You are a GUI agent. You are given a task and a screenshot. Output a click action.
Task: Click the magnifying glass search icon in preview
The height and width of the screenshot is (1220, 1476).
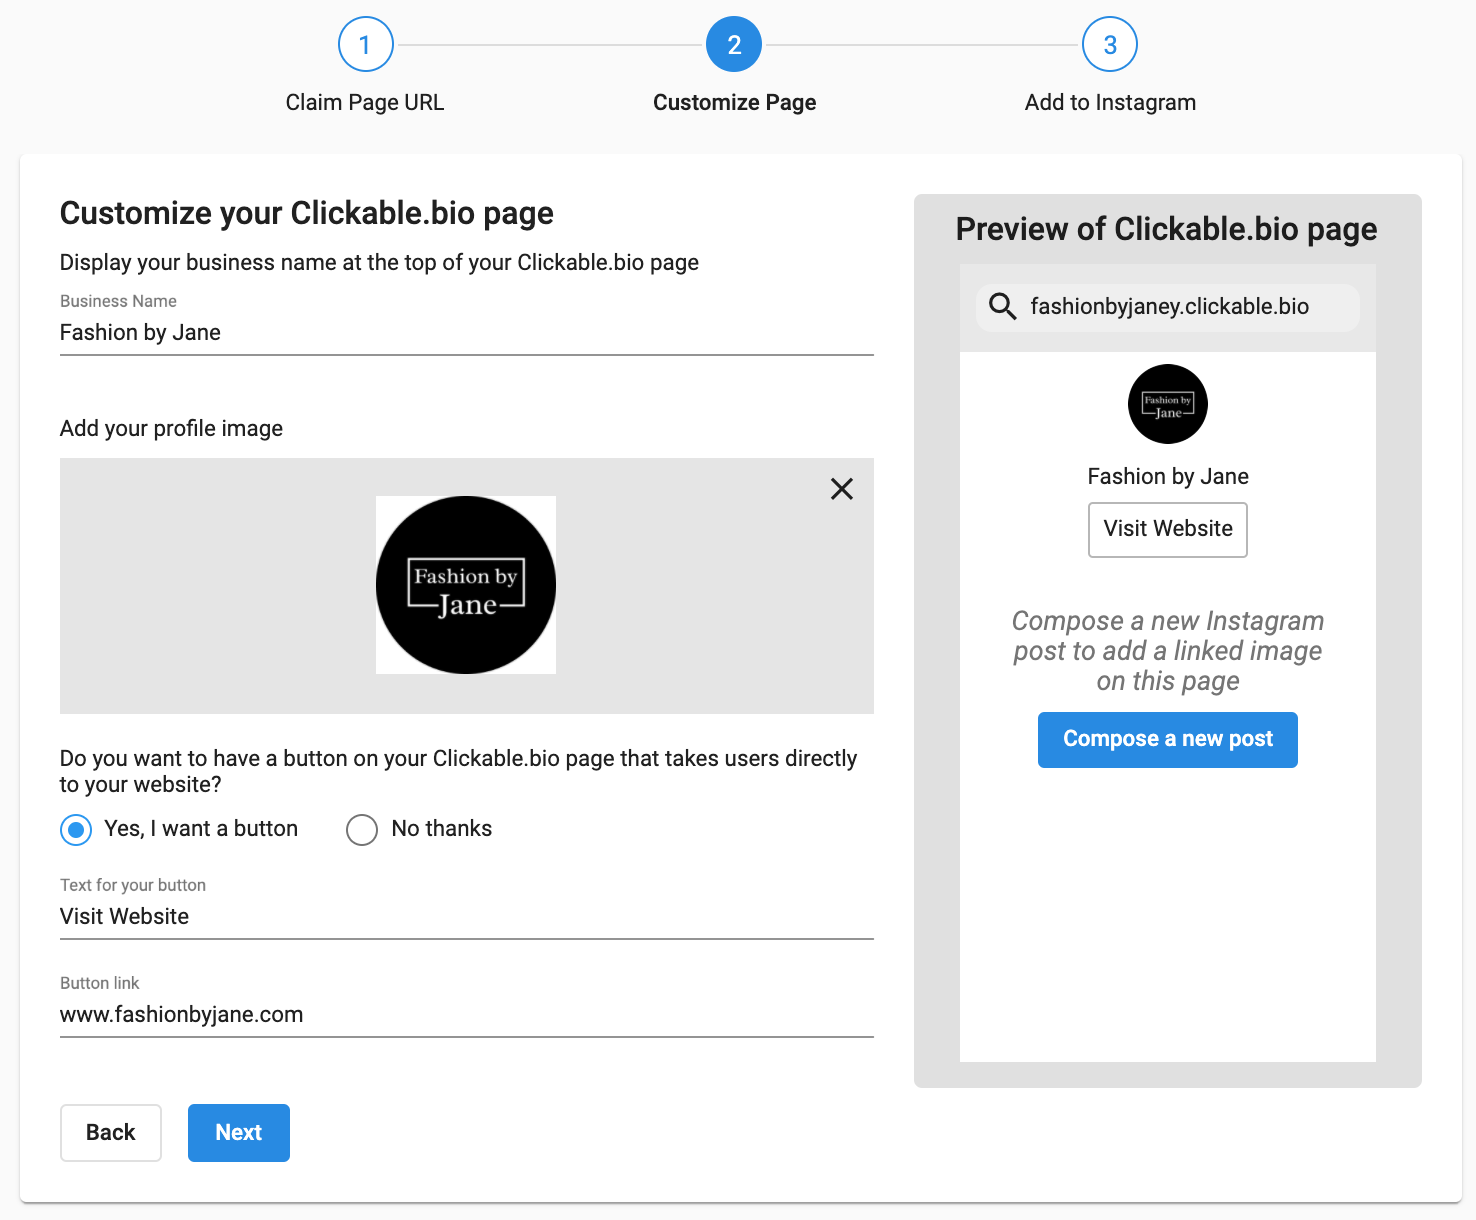click(x=1002, y=307)
